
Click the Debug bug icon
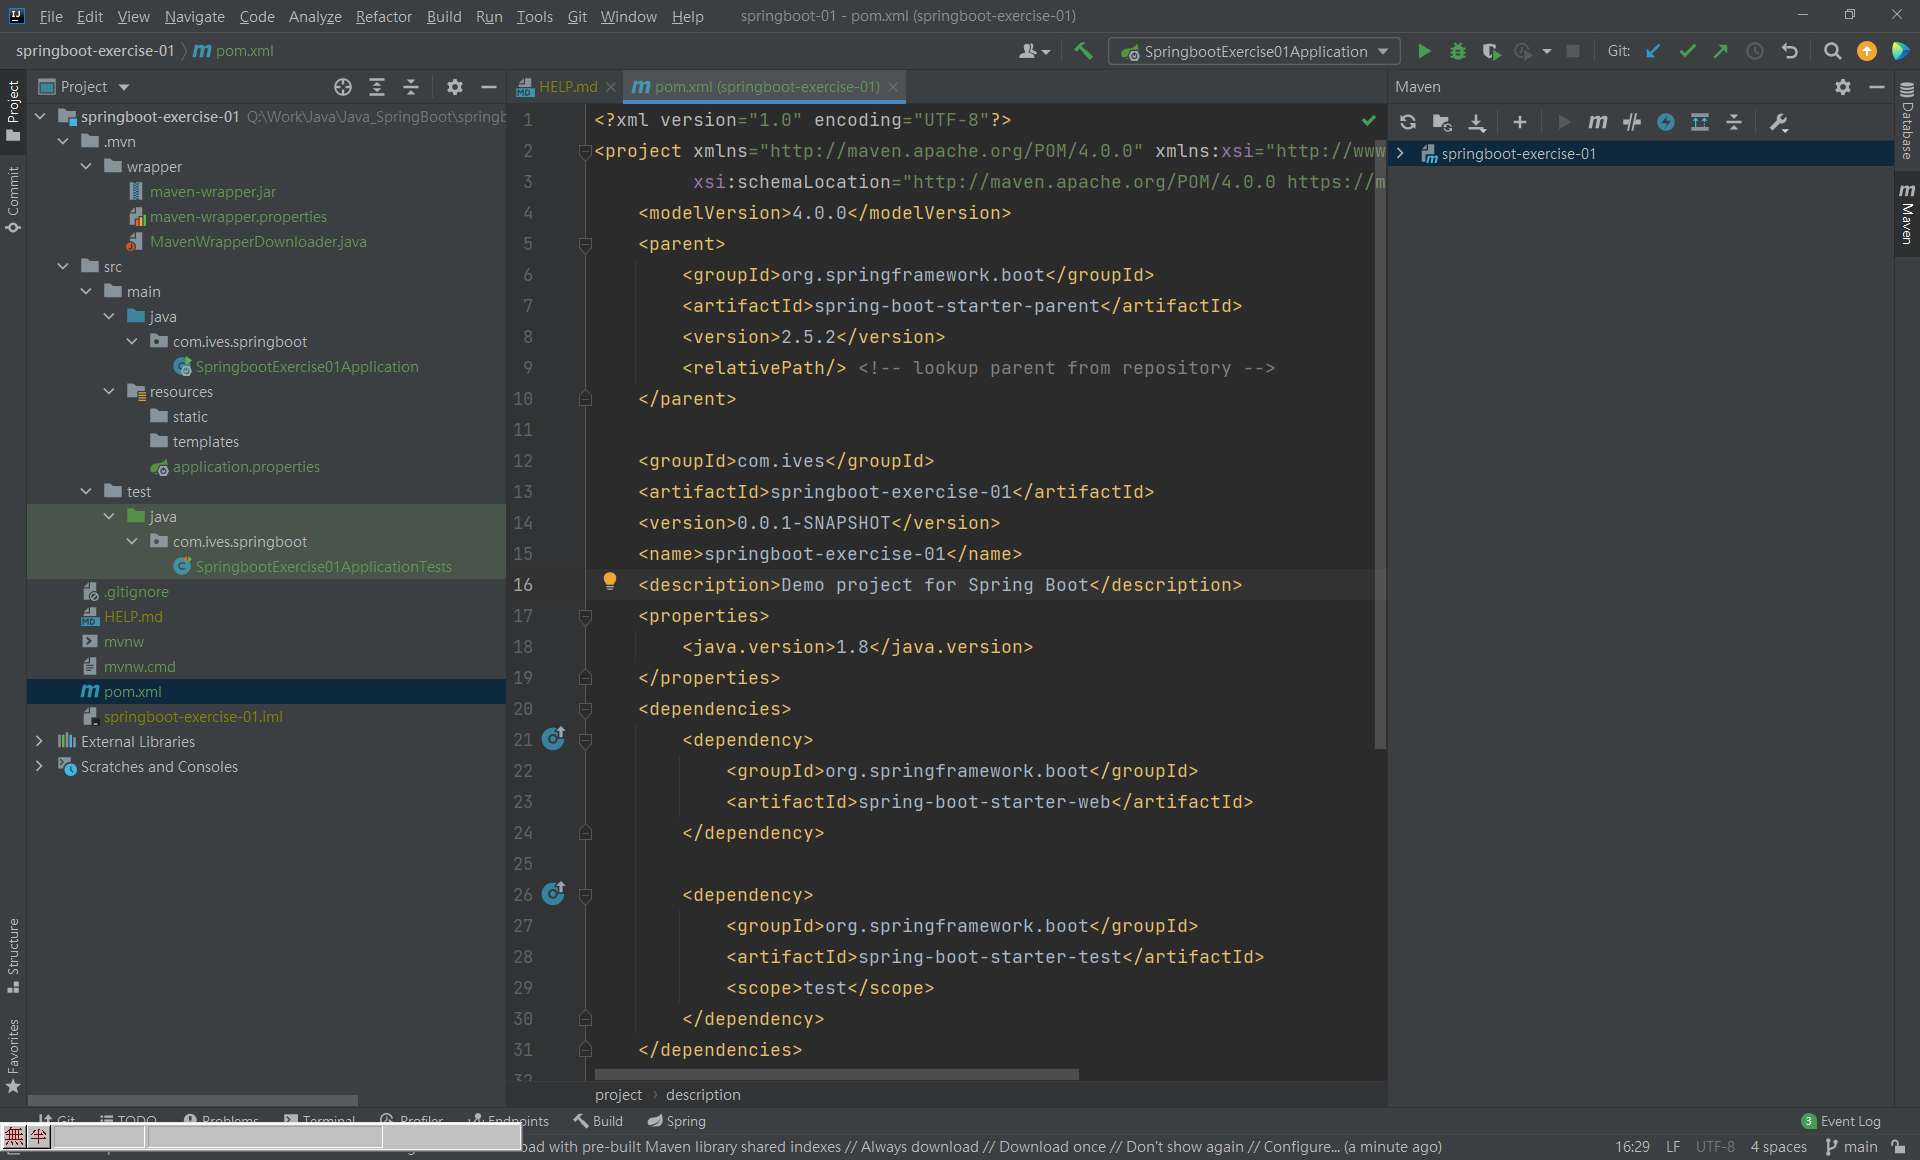(1458, 51)
